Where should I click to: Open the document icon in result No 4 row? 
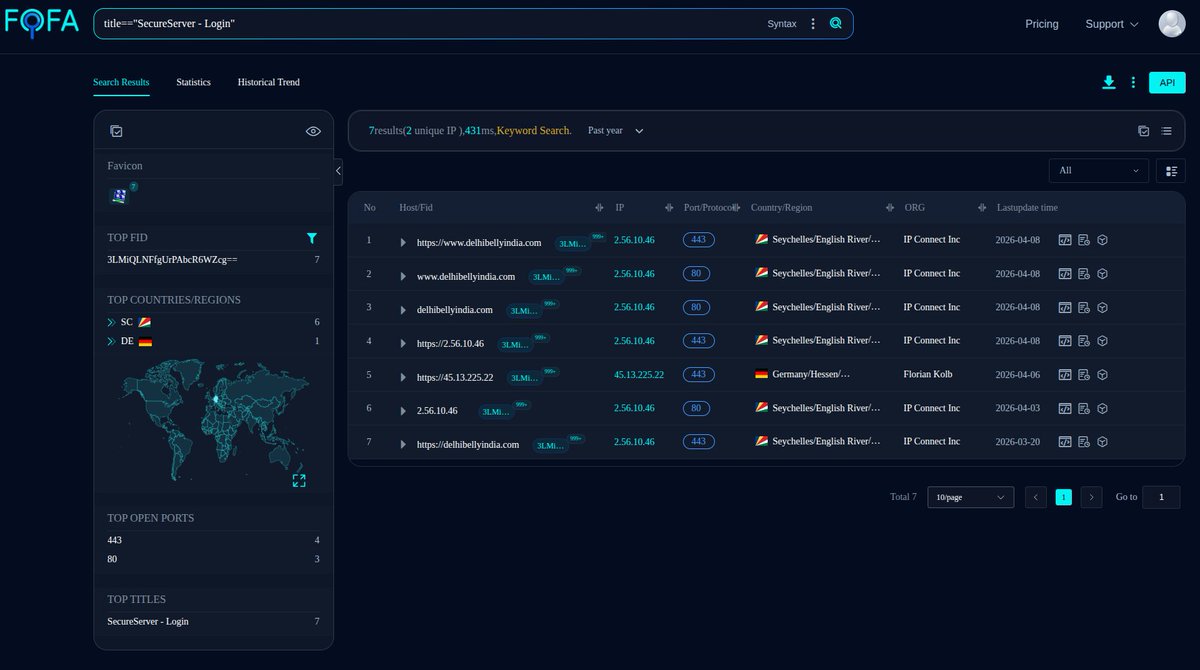click(x=1084, y=341)
